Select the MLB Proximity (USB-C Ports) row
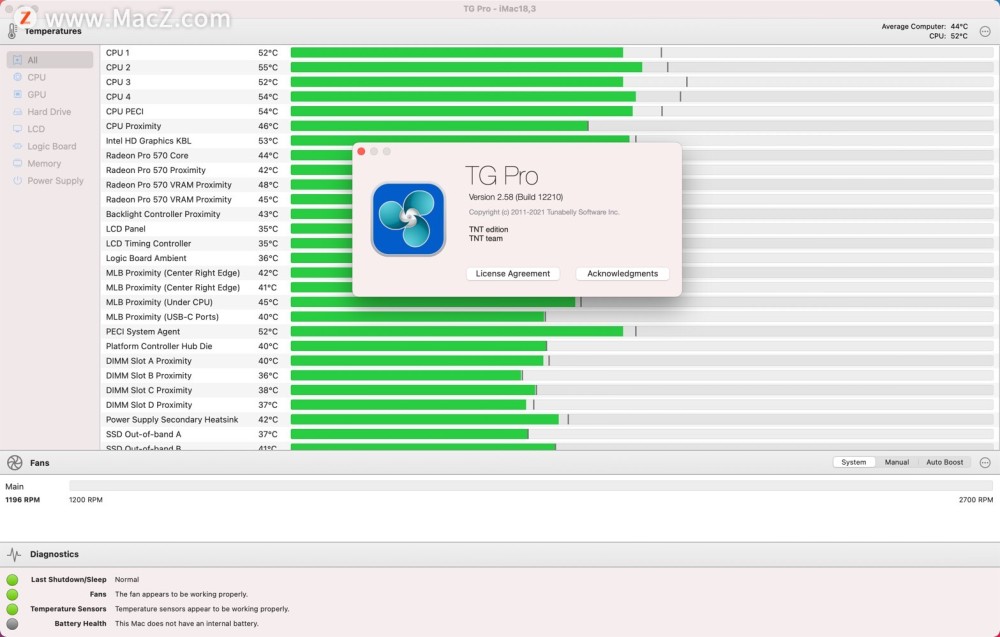 550,317
